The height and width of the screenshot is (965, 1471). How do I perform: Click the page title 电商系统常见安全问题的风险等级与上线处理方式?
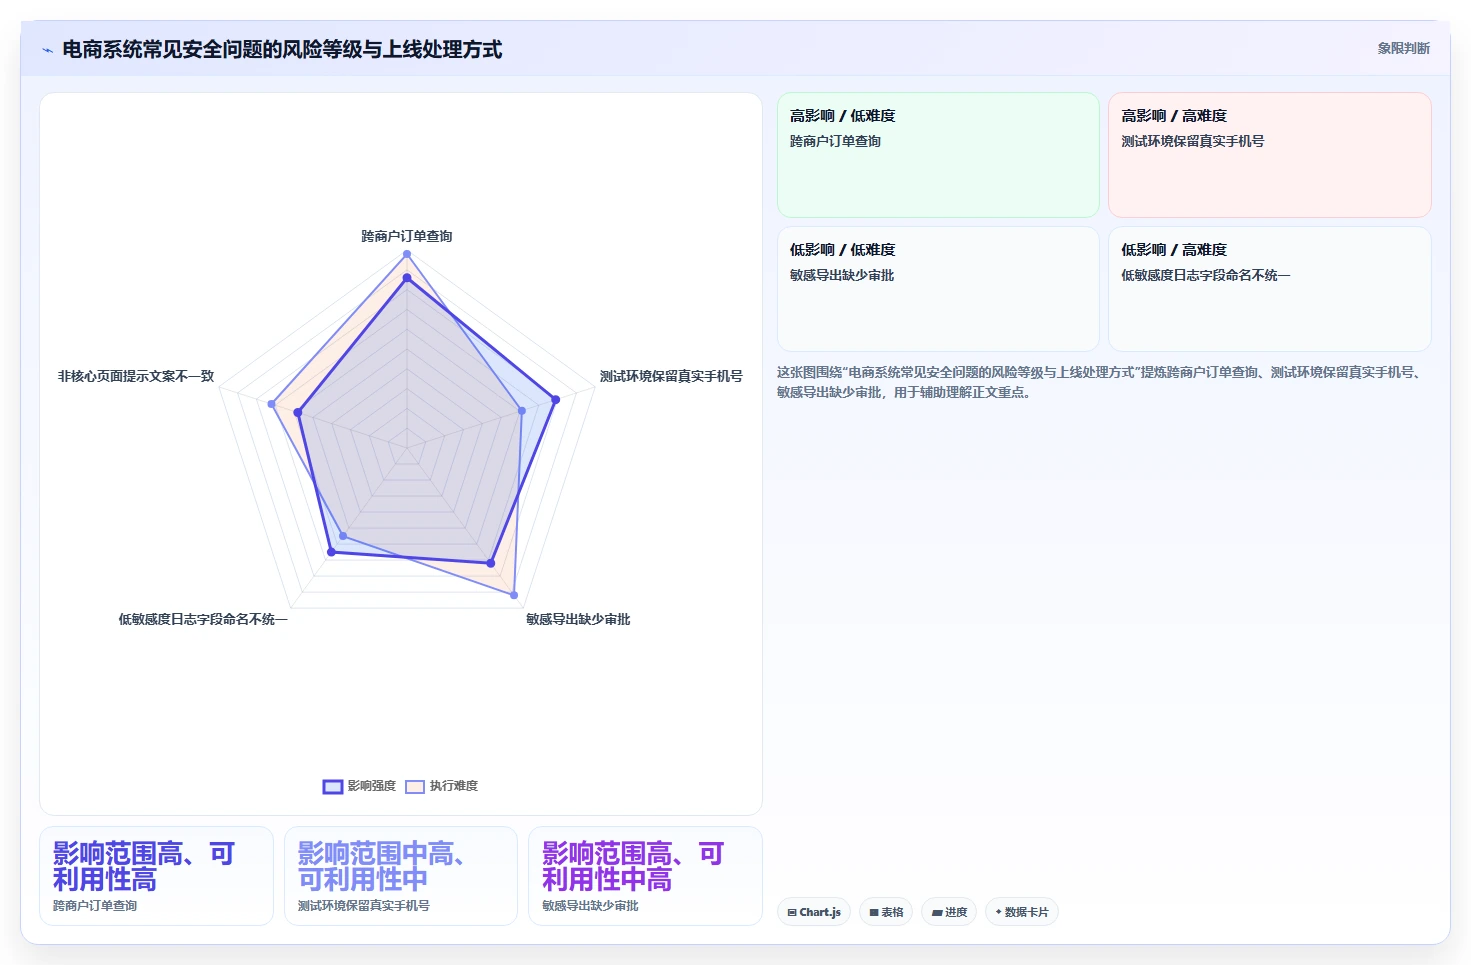point(282,49)
